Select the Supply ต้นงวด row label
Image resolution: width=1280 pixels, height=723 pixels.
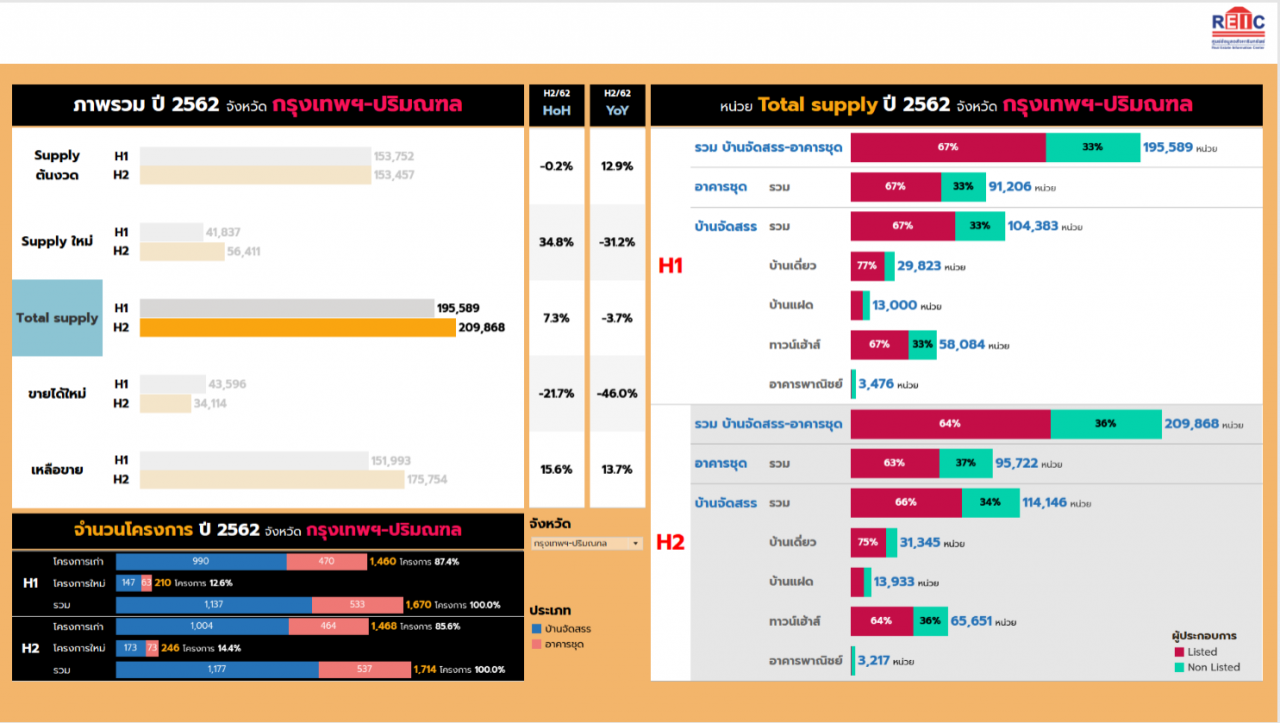57,165
